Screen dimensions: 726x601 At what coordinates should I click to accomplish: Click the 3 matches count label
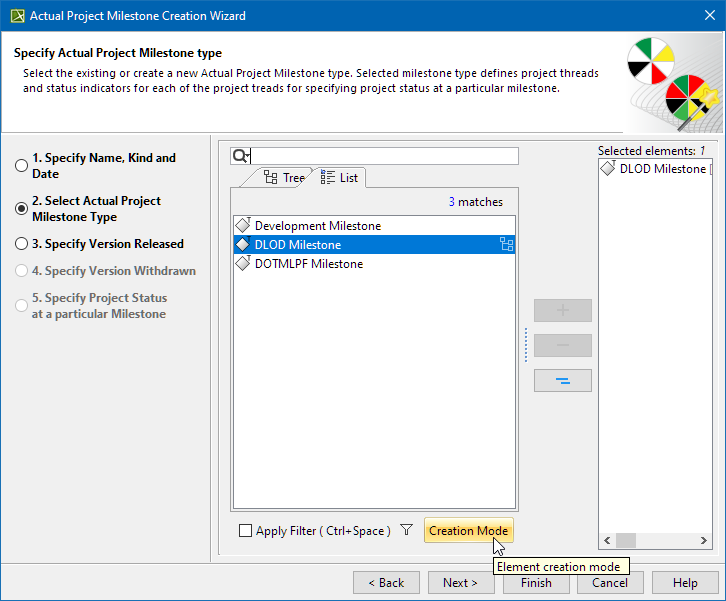(476, 202)
